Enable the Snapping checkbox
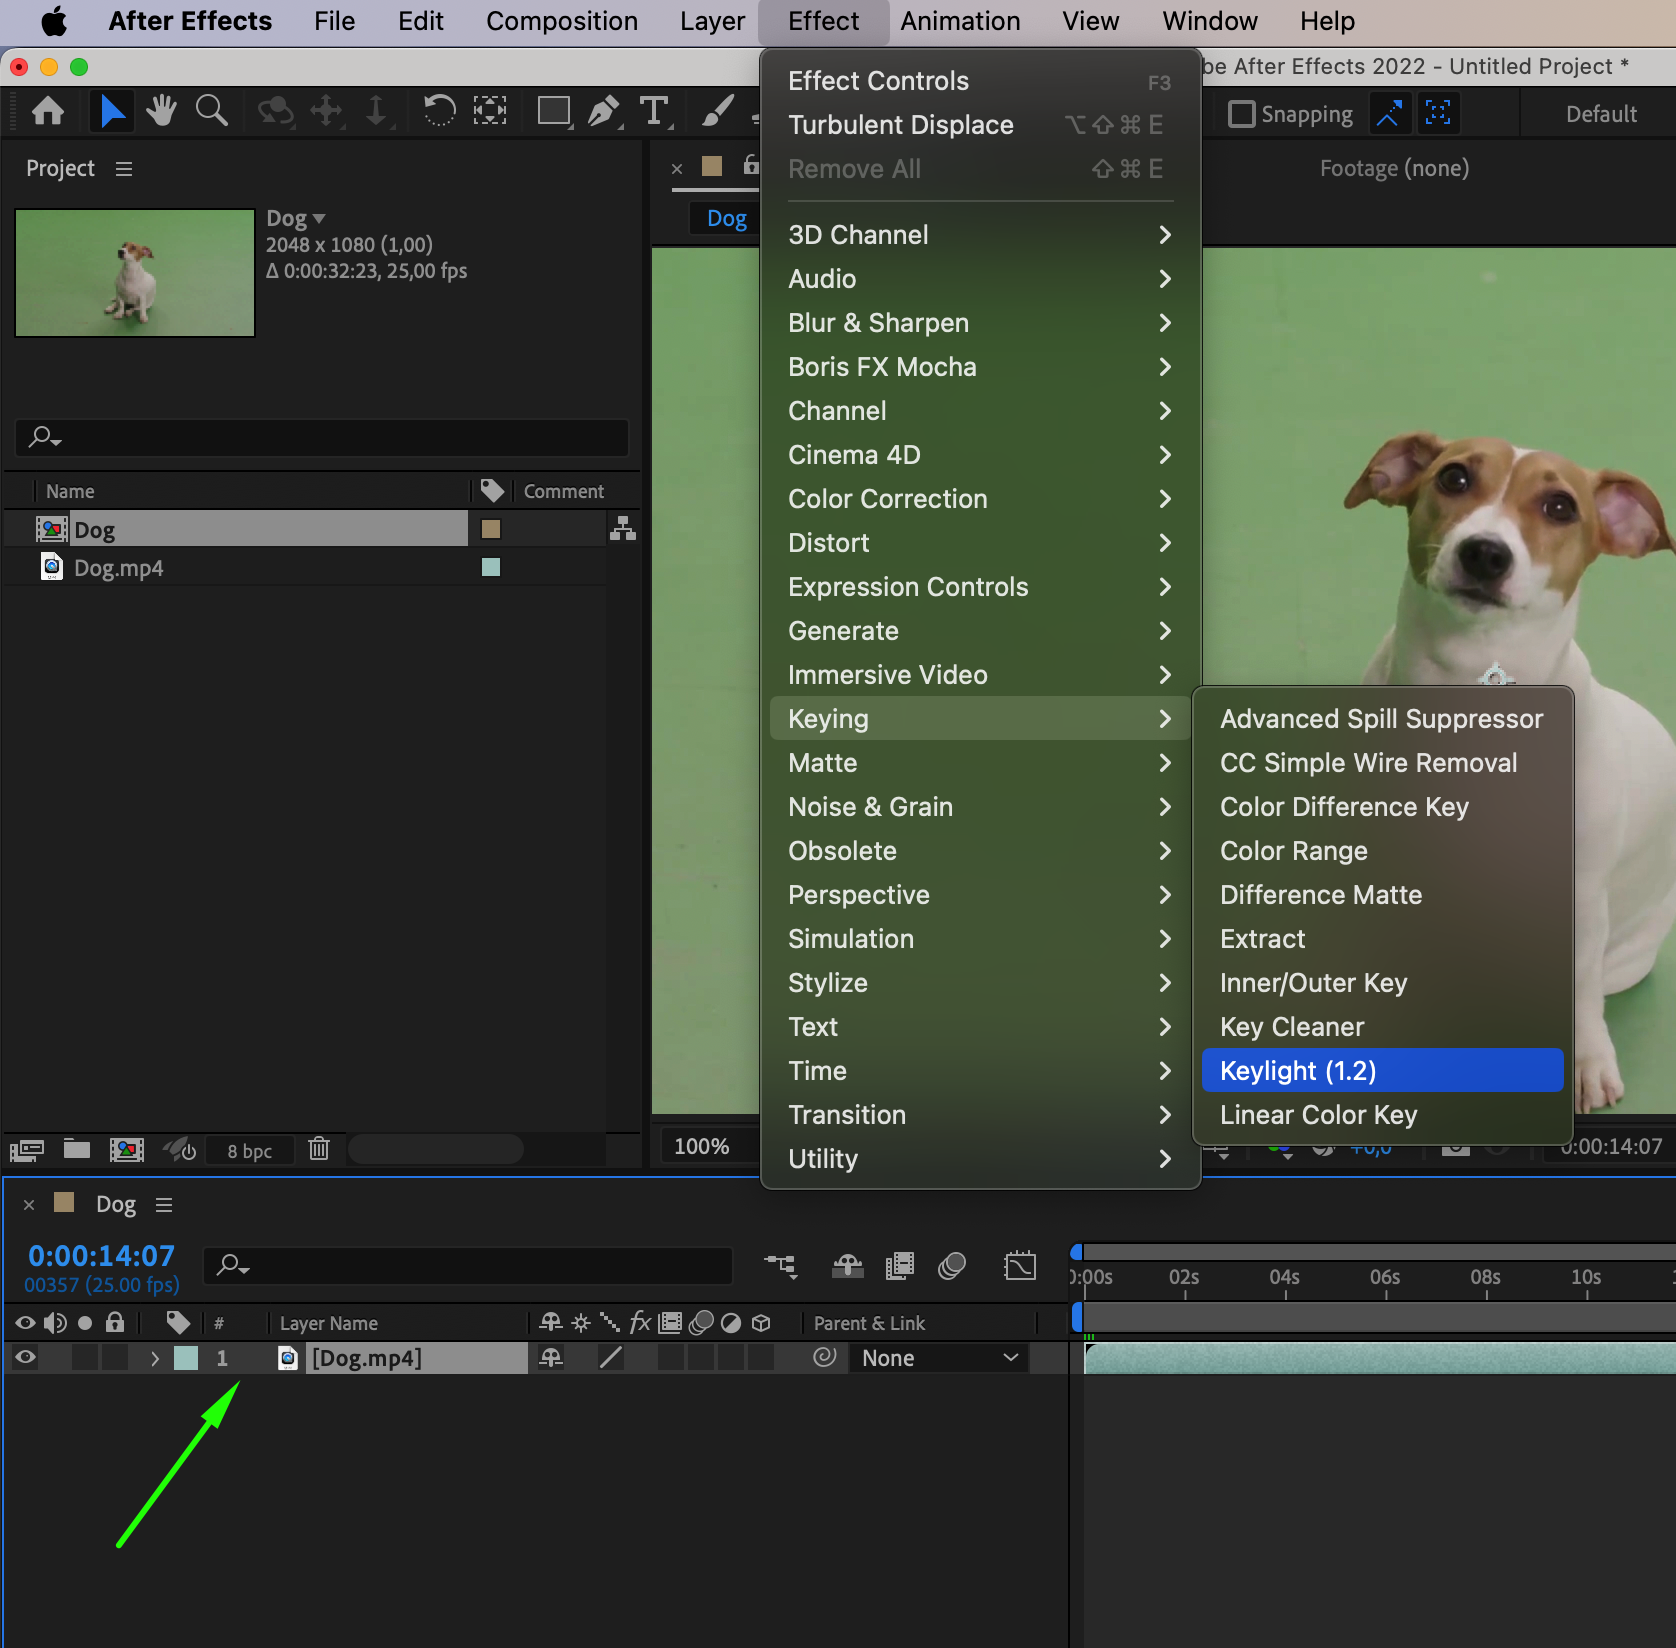Viewport: 1676px width, 1648px height. (x=1241, y=114)
